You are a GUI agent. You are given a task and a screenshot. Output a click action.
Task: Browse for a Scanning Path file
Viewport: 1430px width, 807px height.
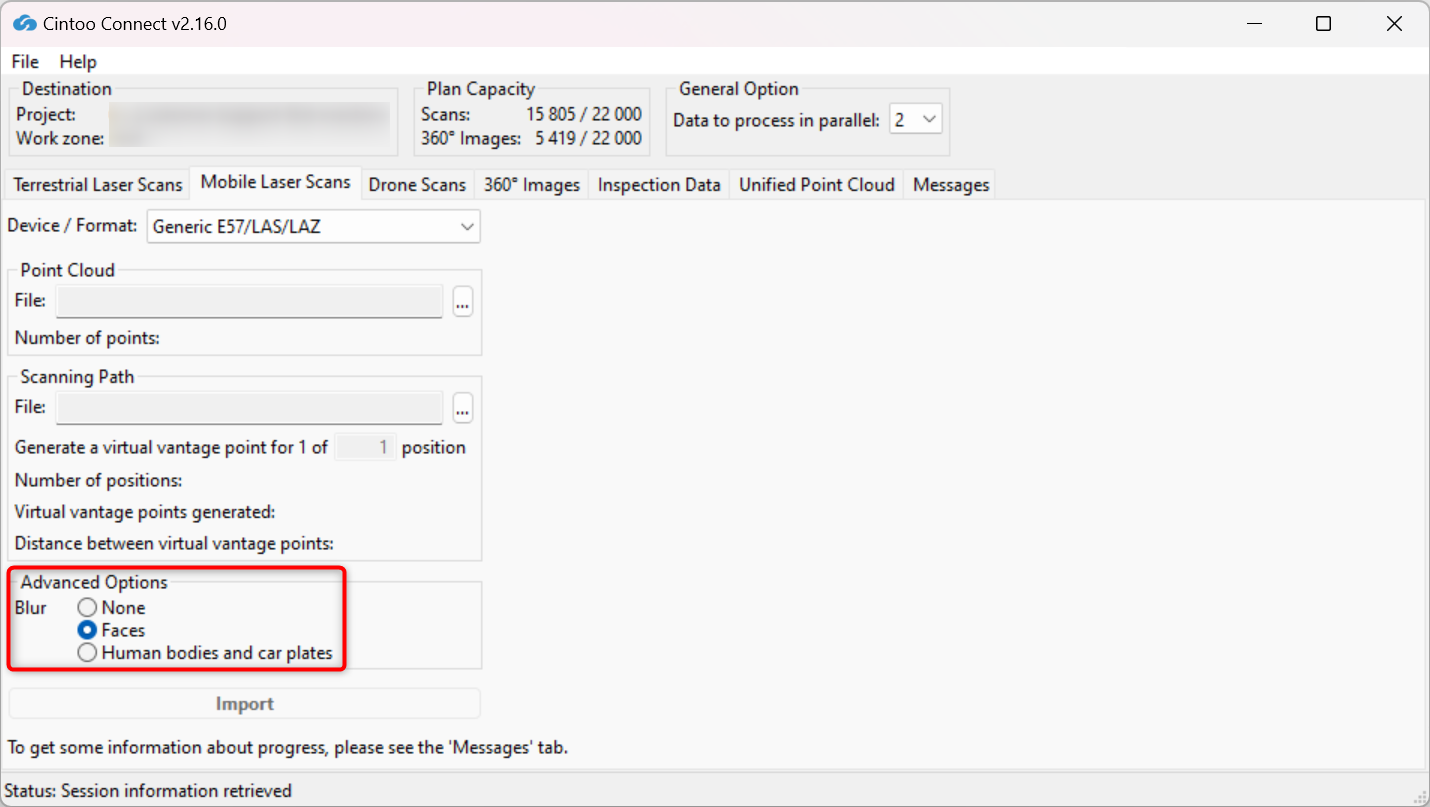(462, 408)
